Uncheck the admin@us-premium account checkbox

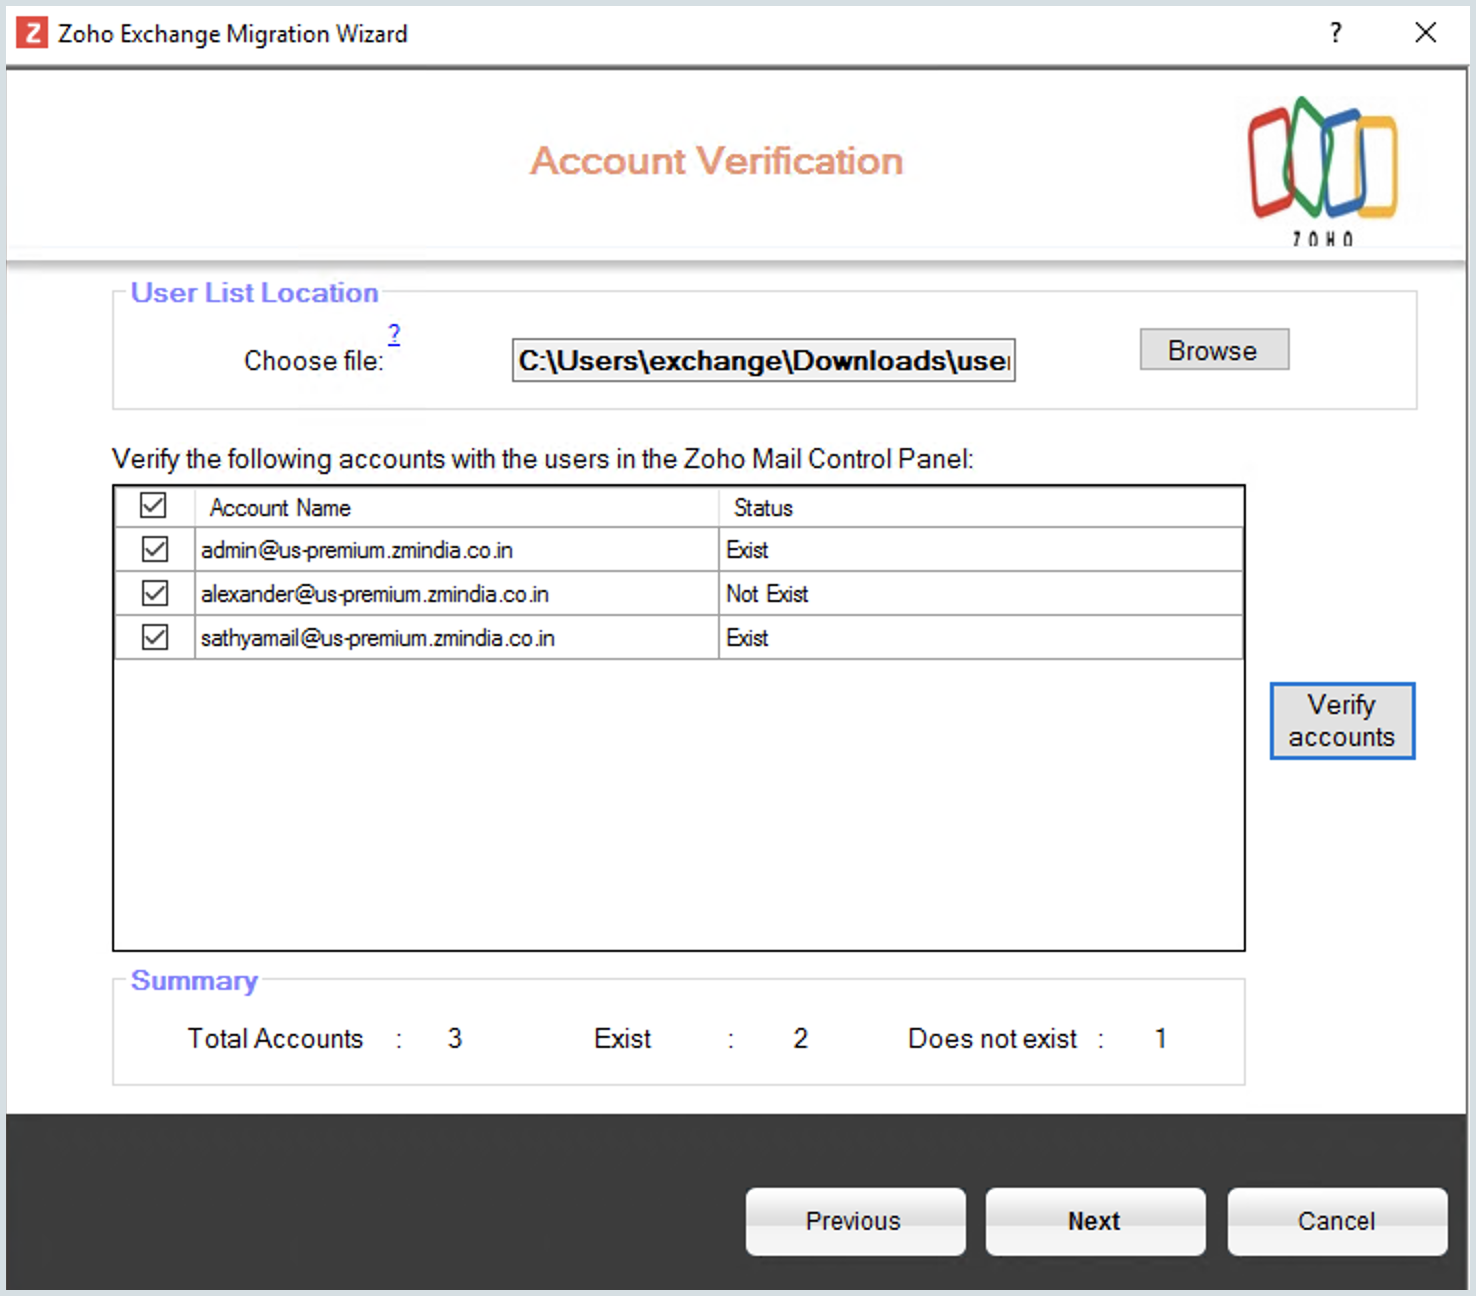pyautogui.click(x=155, y=549)
